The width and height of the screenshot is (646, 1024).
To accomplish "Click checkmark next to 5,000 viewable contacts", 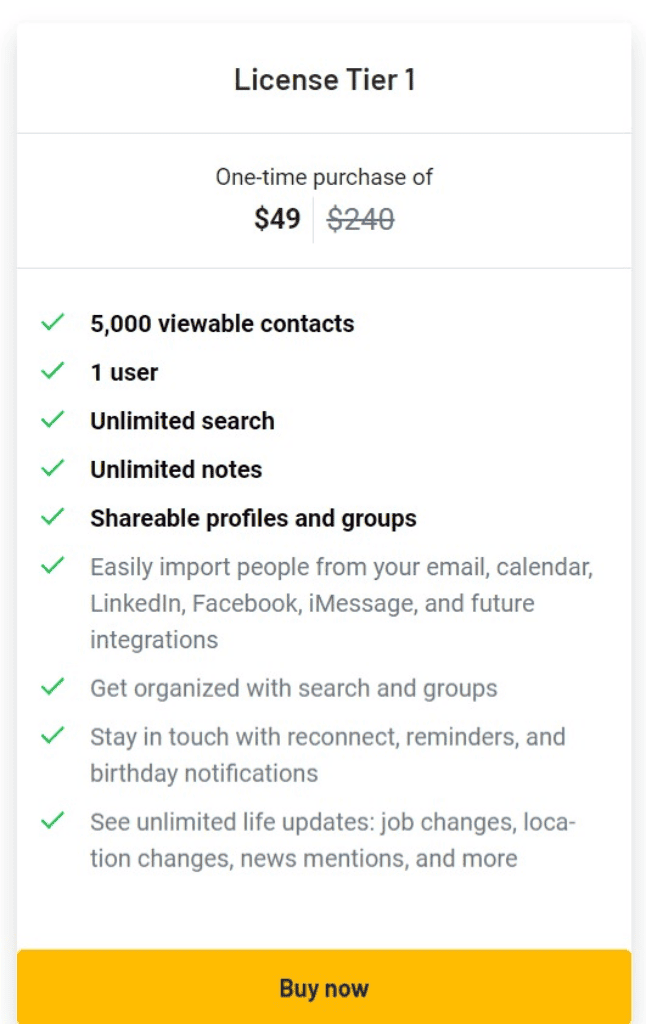I will coord(52,322).
